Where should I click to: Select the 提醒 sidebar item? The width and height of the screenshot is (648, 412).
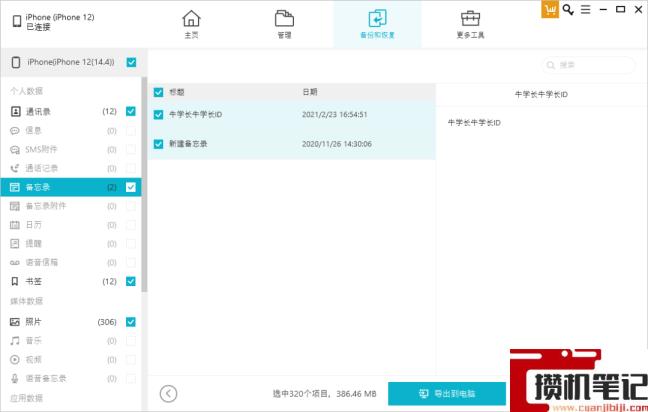pos(71,243)
